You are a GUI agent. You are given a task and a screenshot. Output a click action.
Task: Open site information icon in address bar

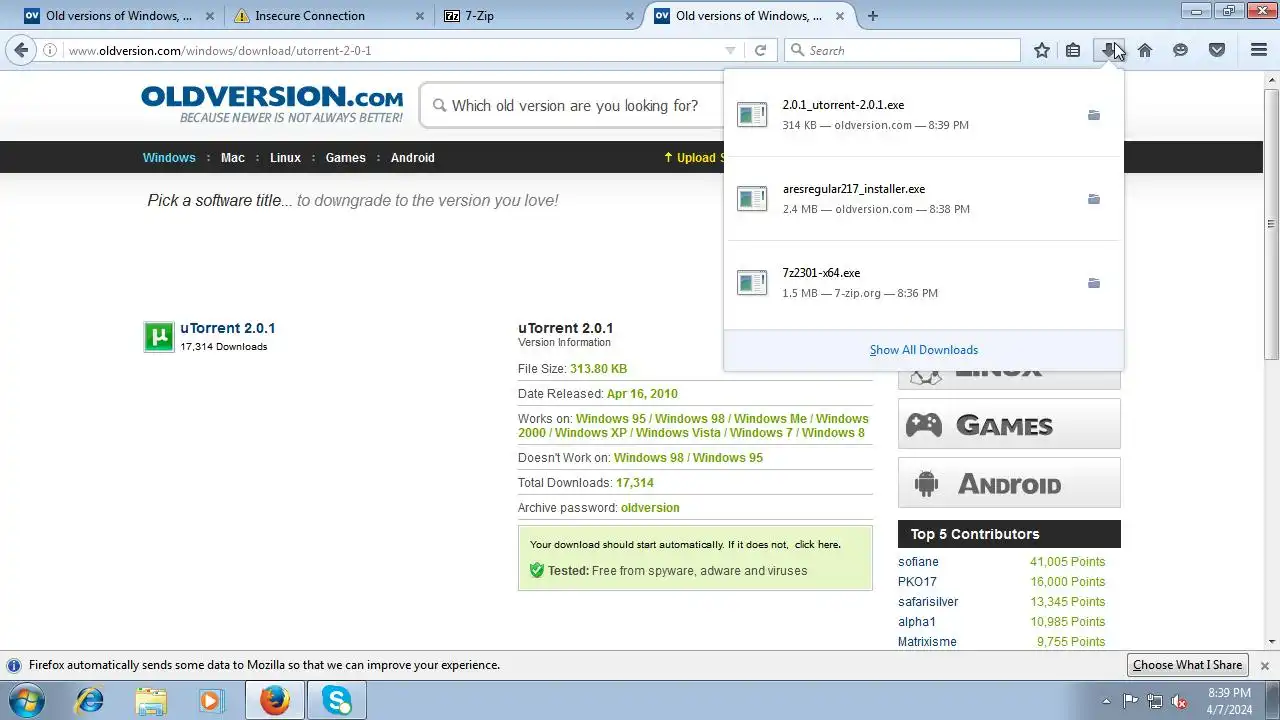point(50,50)
